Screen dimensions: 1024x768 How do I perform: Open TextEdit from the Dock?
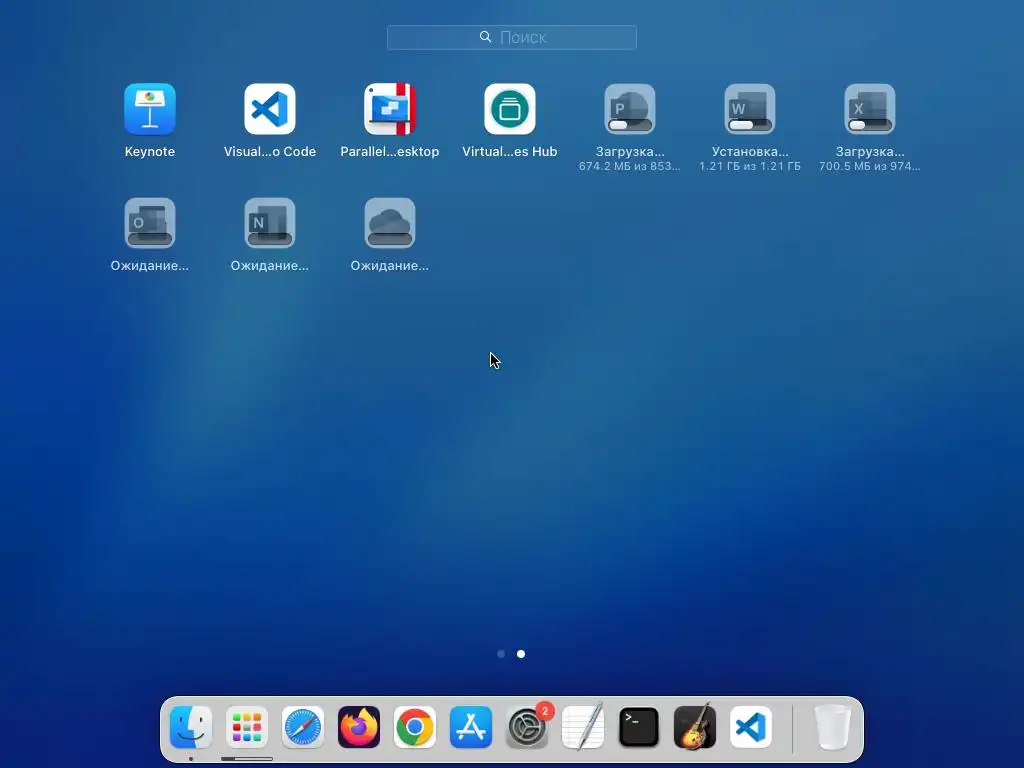point(583,727)
